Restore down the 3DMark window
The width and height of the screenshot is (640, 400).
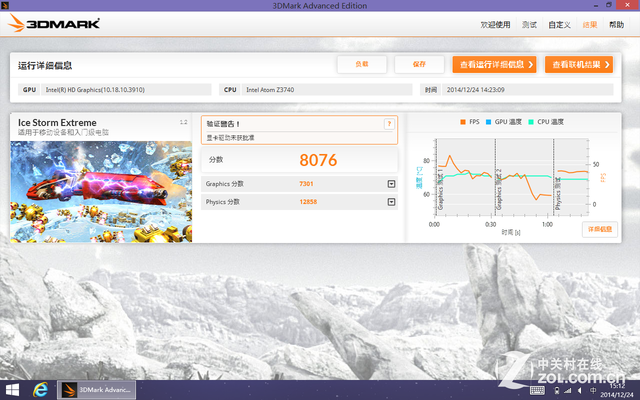[609, 5]
